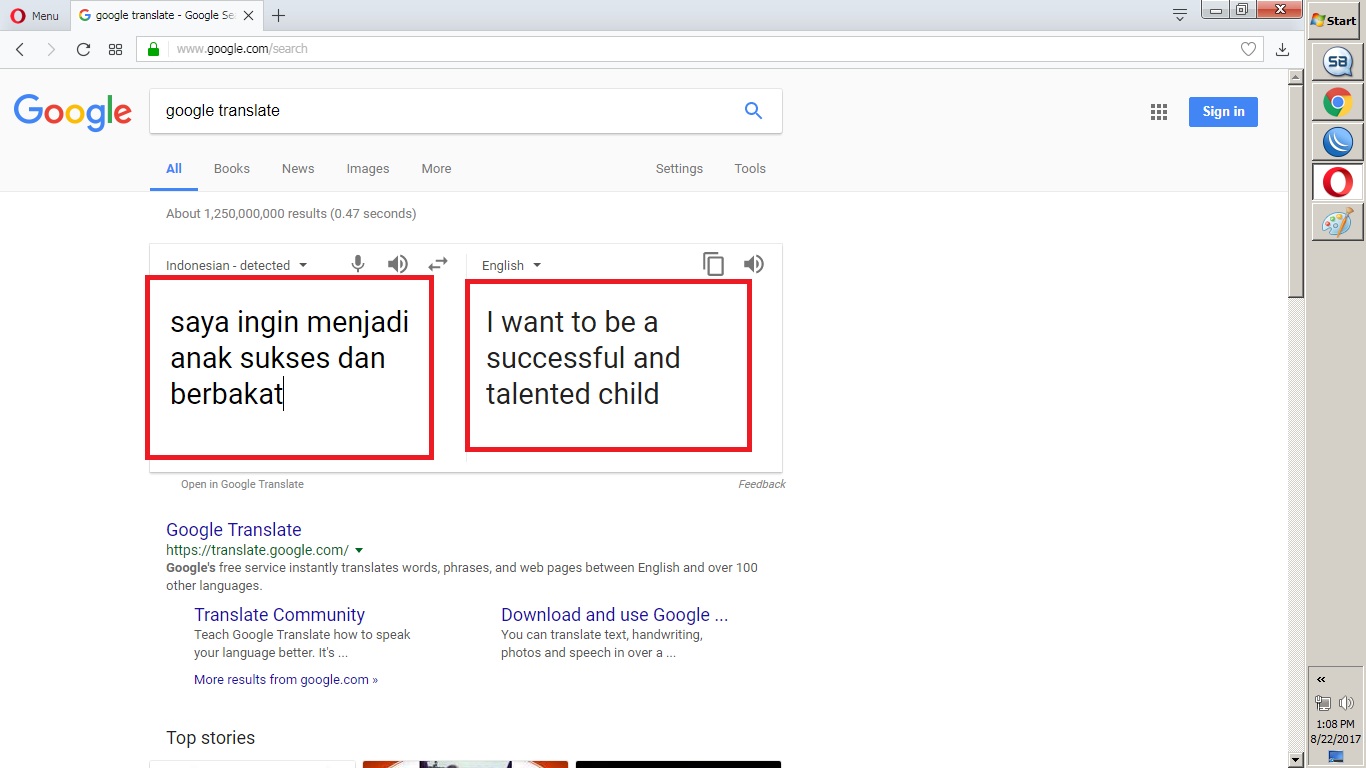Open a new tab with plus icon
This screenshot has width=1366, height=768.
pos(278,15)
